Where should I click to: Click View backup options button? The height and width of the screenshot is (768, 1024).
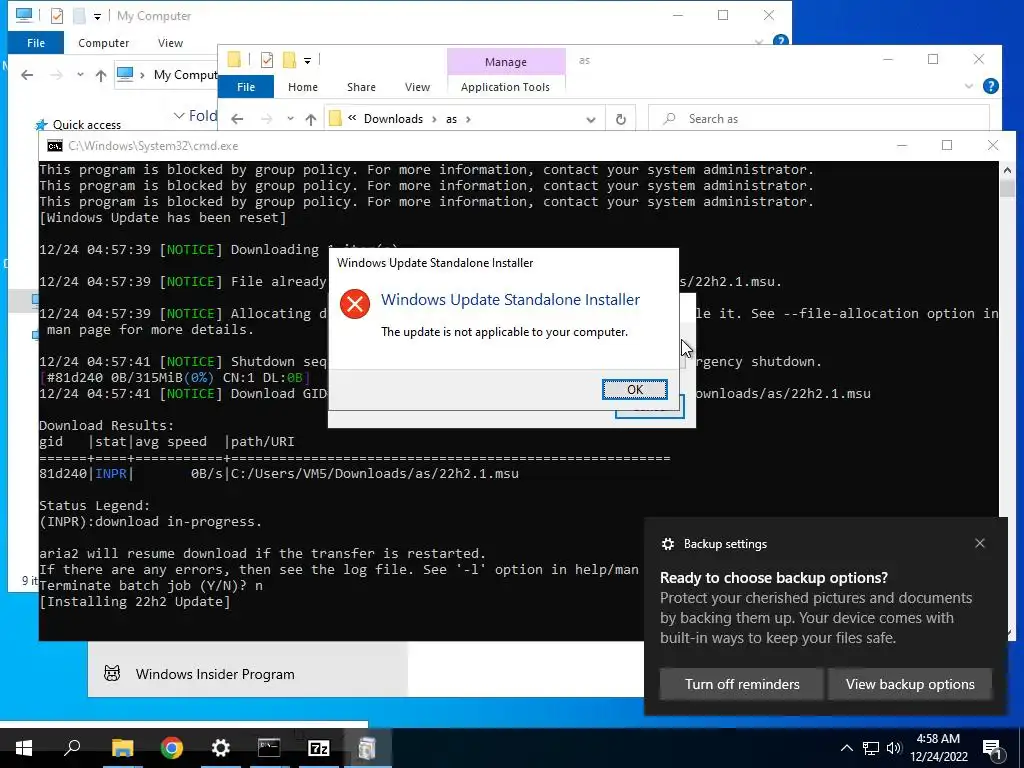click(x=910, y=684)
